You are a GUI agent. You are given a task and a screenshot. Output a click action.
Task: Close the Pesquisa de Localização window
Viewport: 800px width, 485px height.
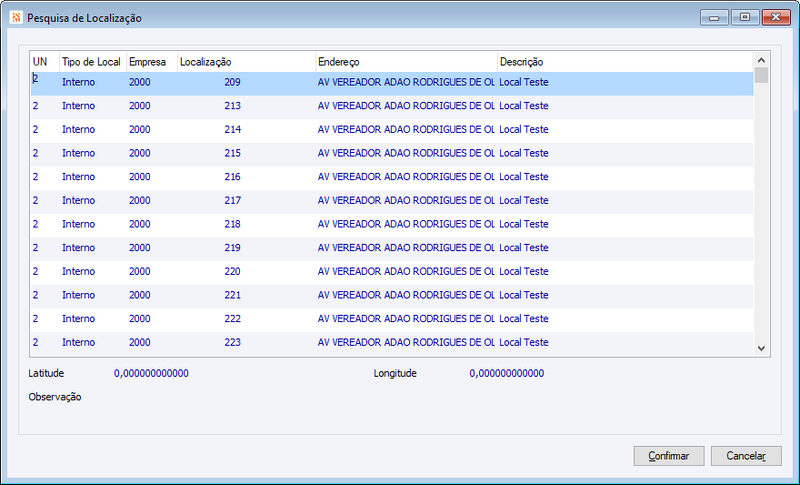[776, 17]
